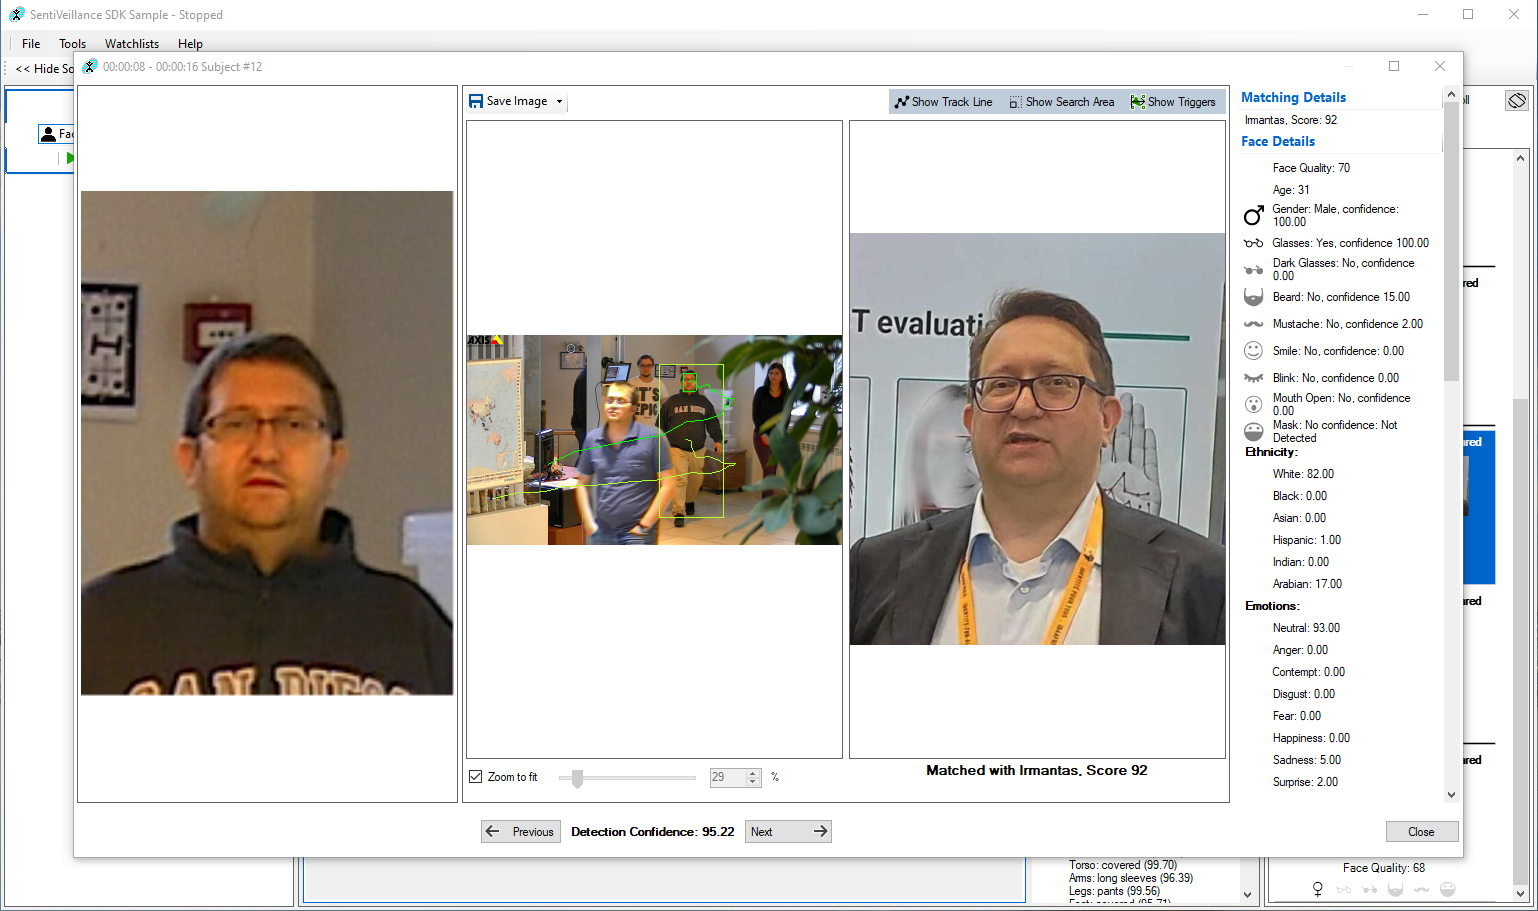Image resolution: width=1538 pixels, height=911 pixels.
Task: Click the 'Arabian: 17.00' ethnicity value
Action: 1307,584
